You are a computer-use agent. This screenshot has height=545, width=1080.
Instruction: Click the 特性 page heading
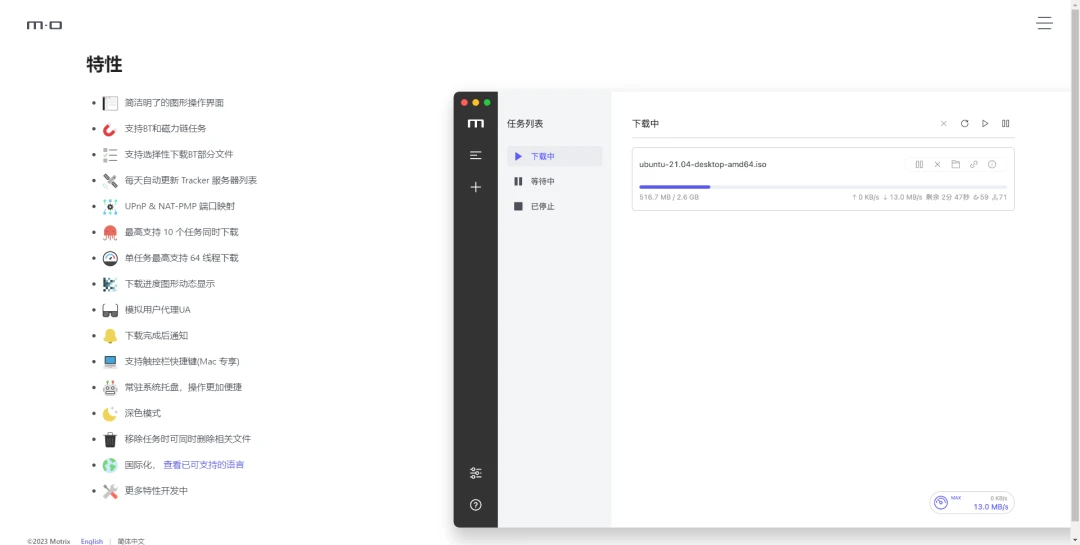pyautogui.click(x=105, y=65)
